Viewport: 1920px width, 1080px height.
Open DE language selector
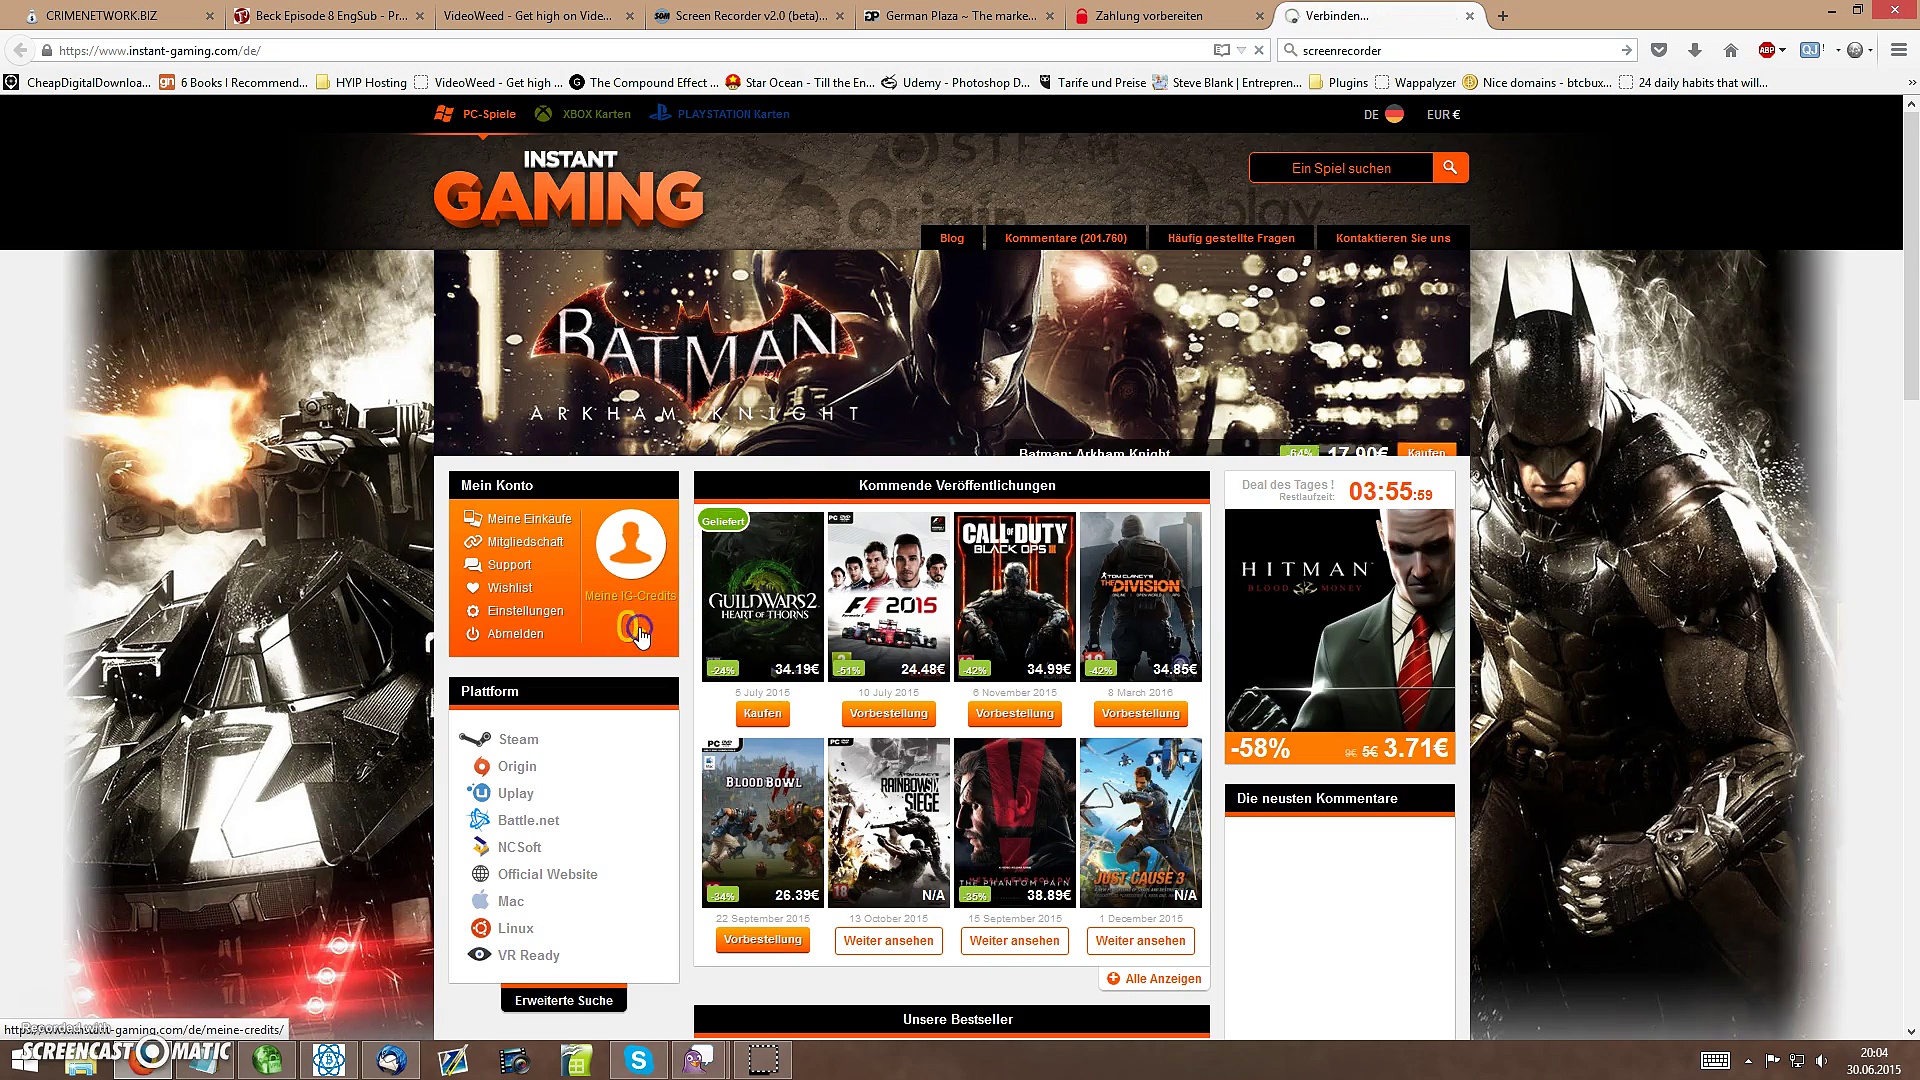(1383, 114)
